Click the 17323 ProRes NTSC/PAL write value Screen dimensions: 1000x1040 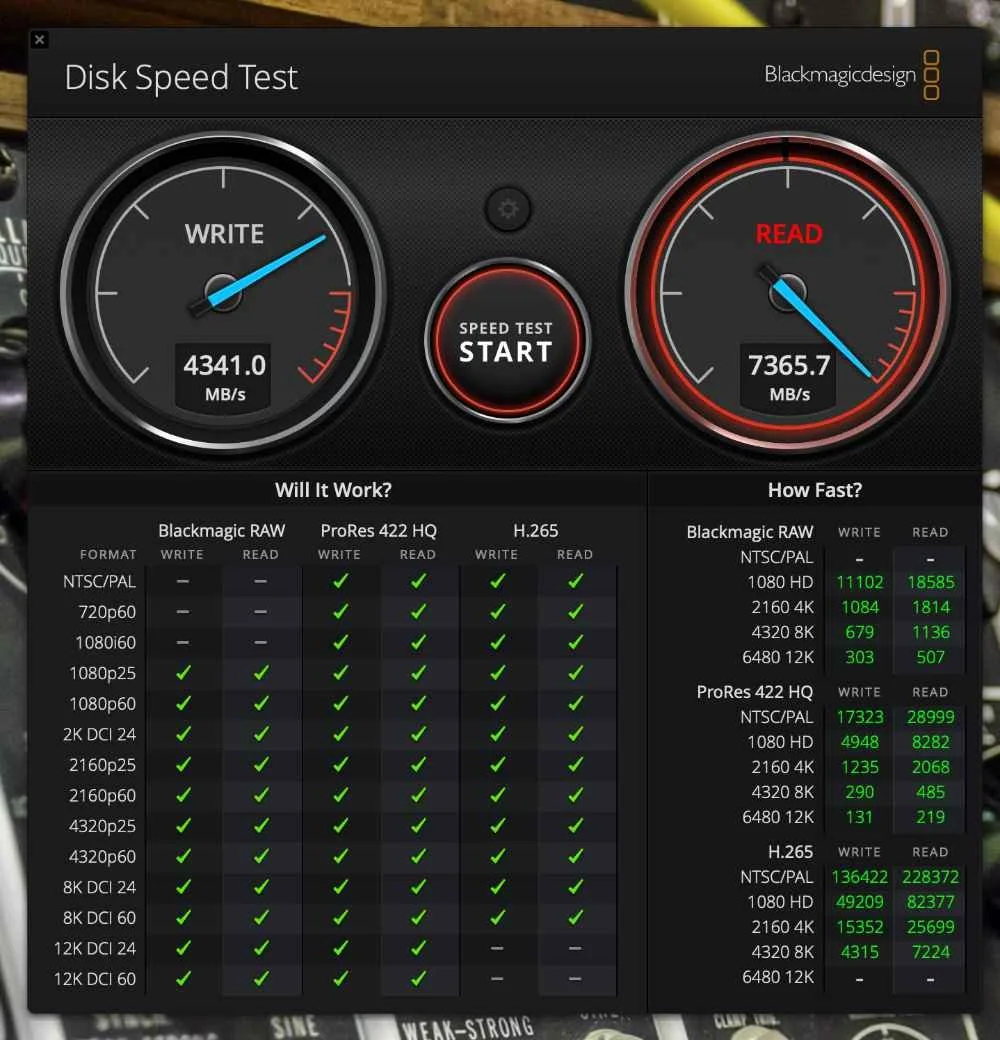(x=859, y=717)
